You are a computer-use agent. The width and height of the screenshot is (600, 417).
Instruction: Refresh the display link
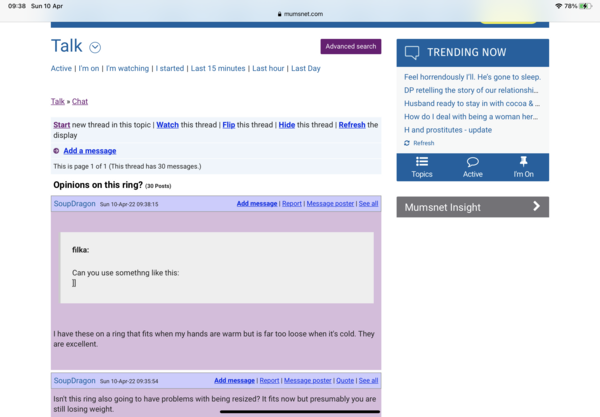click(352, 125)
